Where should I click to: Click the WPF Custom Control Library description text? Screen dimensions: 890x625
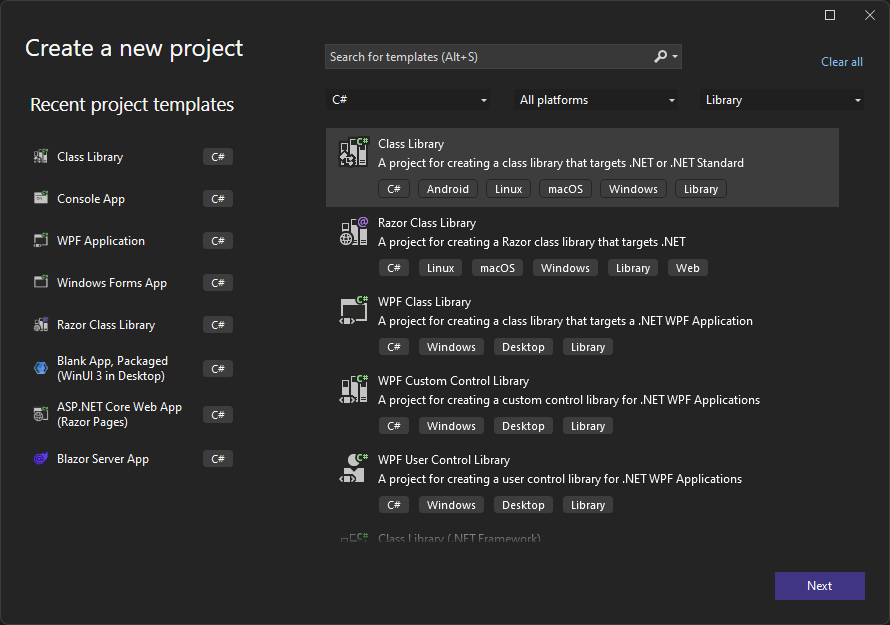point(569,400)
